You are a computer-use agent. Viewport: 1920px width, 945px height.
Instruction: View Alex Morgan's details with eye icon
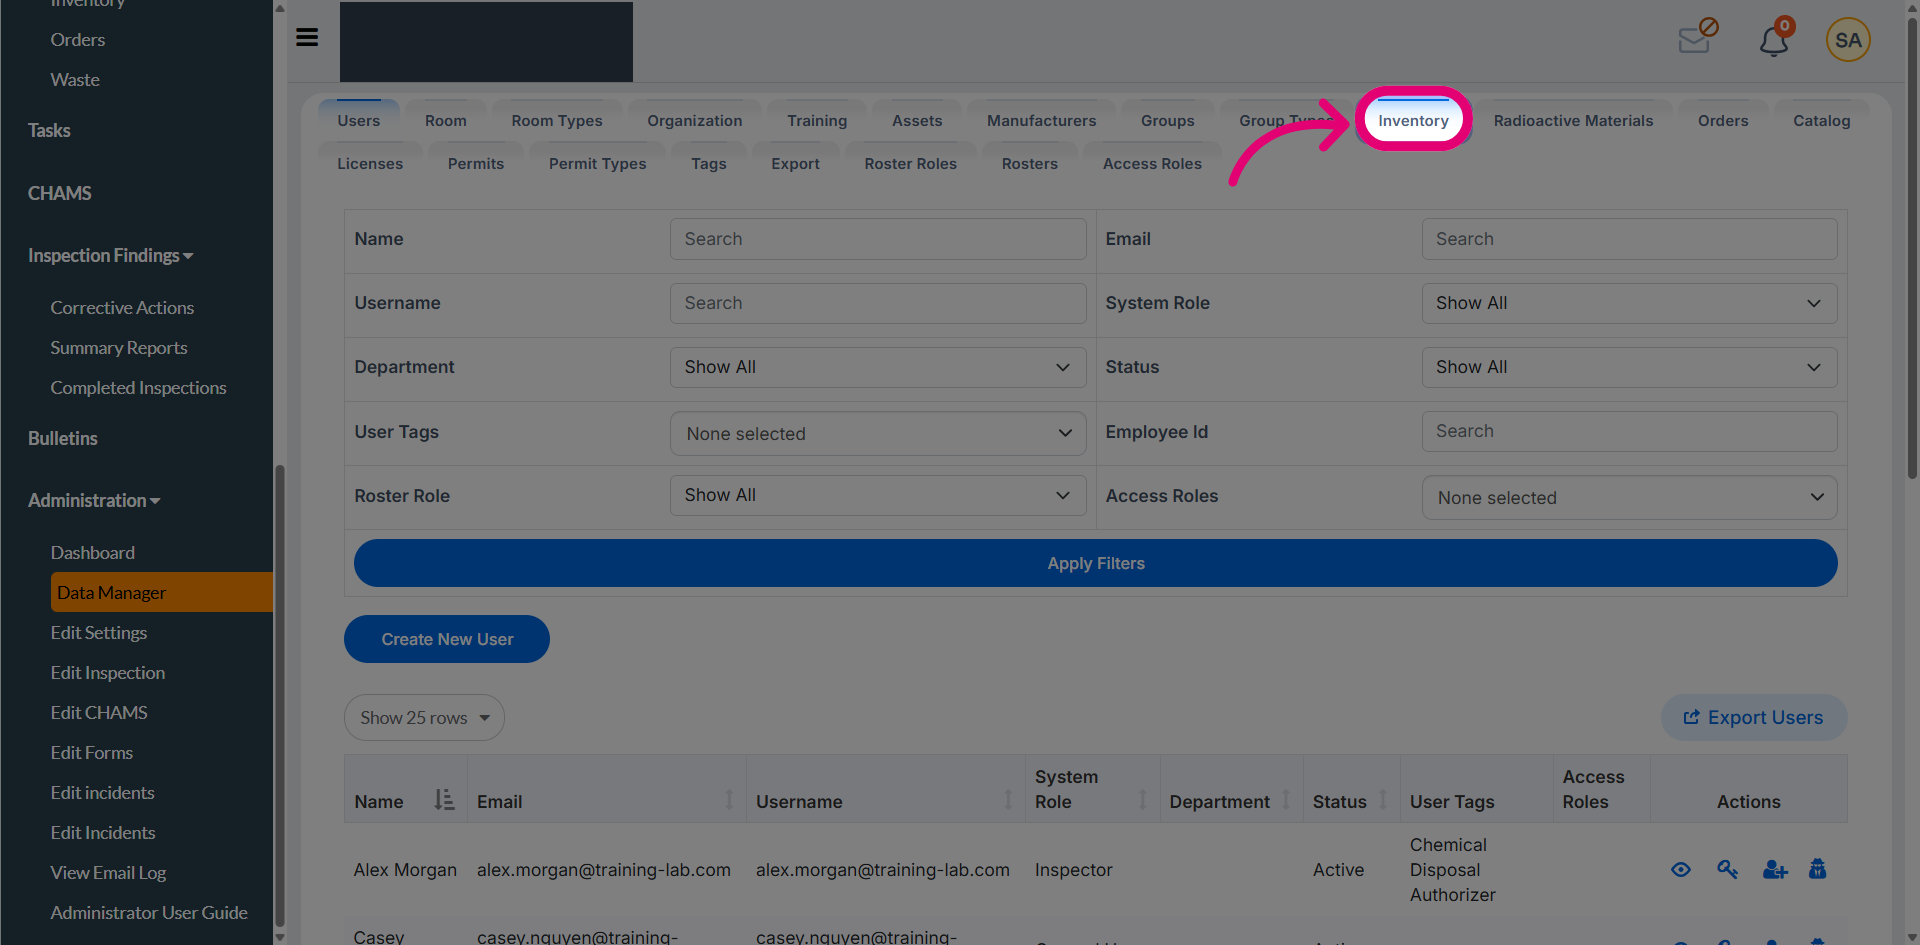tap(1681, 870)
